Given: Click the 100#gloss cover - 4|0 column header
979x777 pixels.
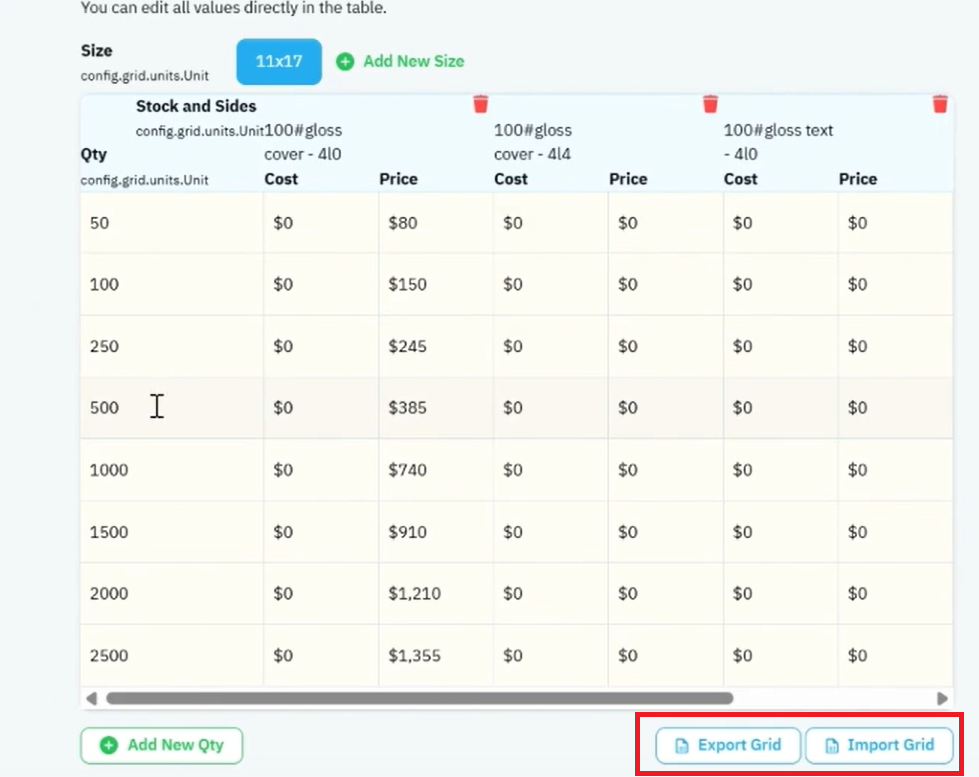Looking at the screenshot, I should tap(303, 142).
